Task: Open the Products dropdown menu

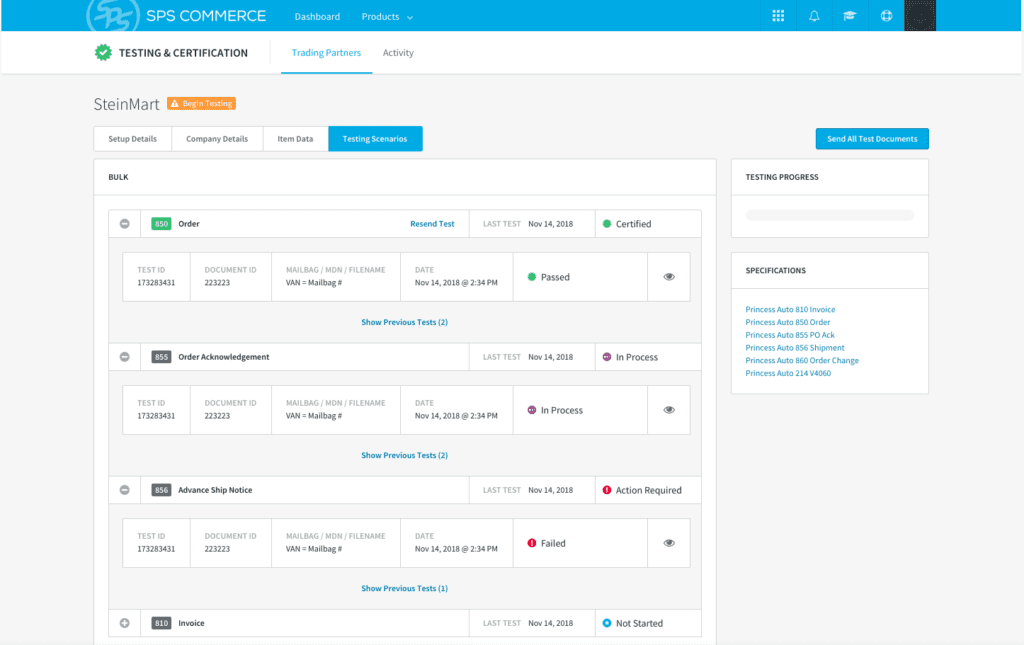Action: 387,17
